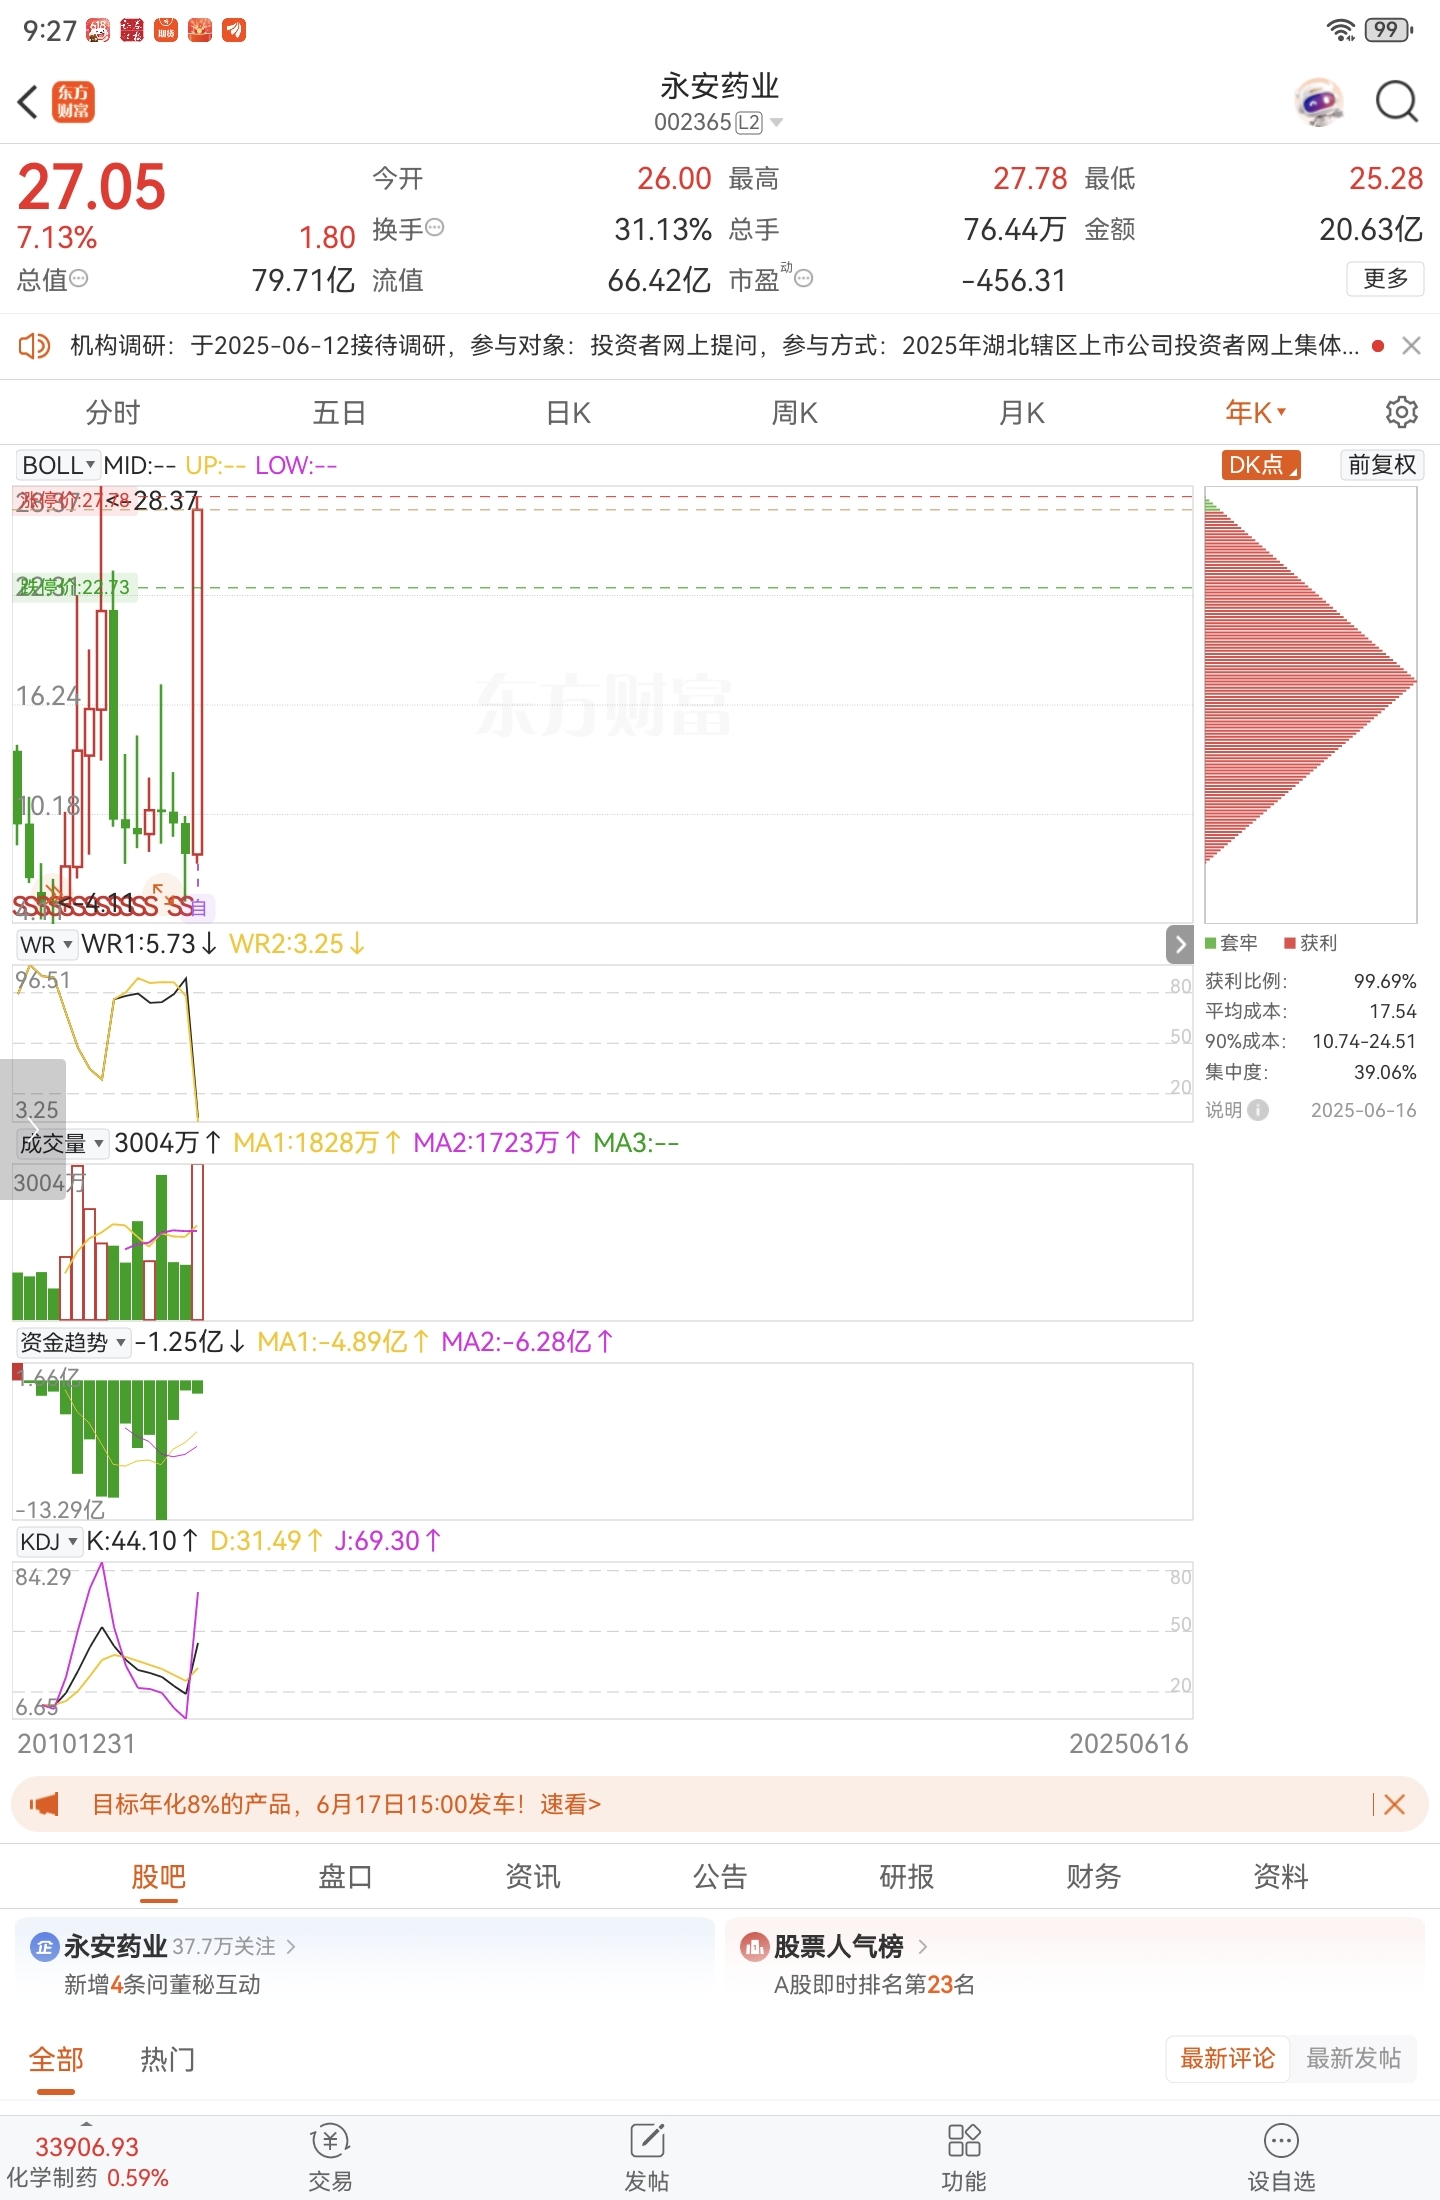
Task: Switch to 五日 chart tab
Action: tap(339, 412)
